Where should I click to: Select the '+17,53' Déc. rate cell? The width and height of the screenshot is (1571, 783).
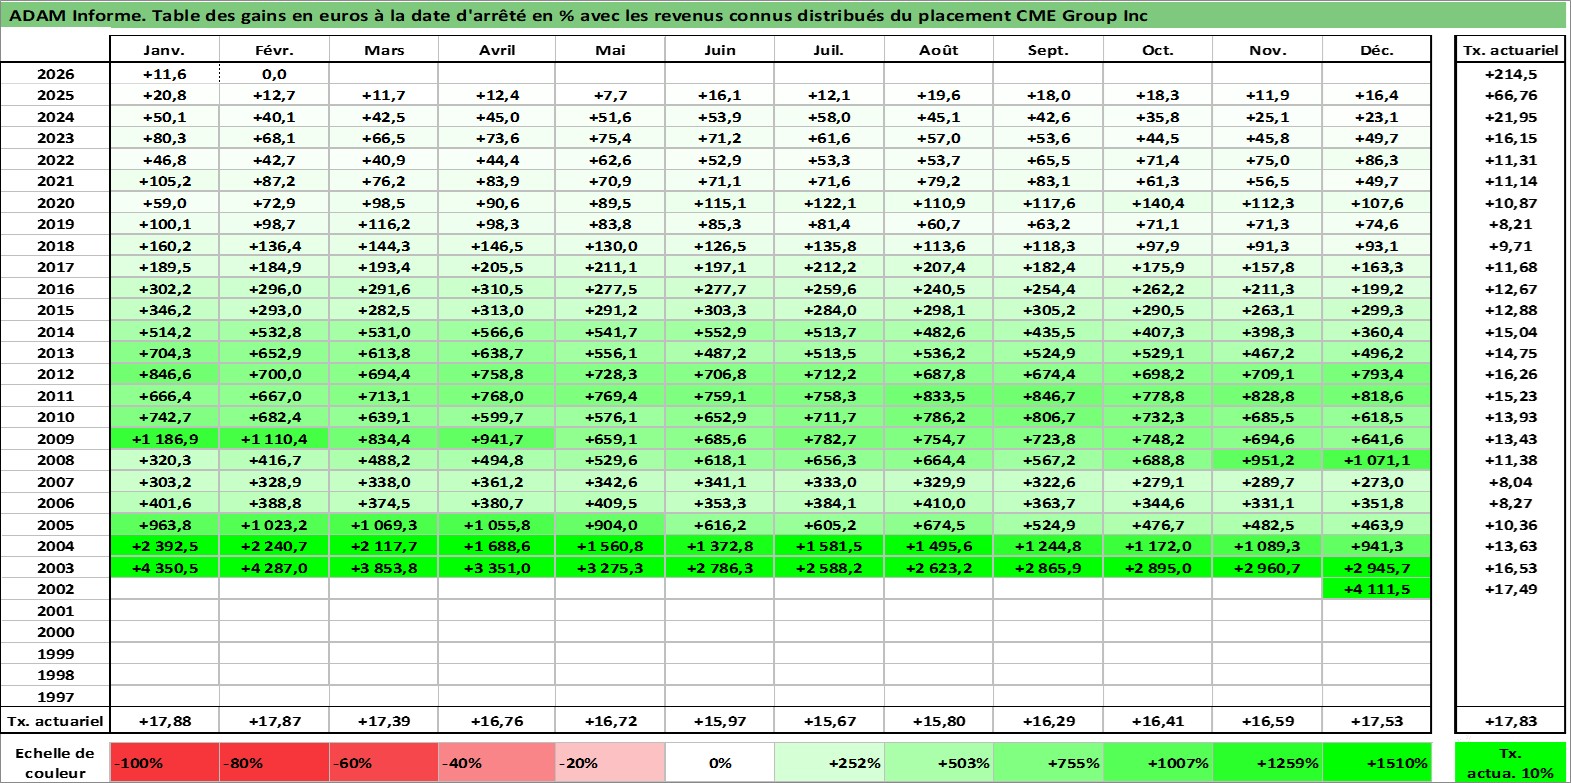coord(1376,721)
